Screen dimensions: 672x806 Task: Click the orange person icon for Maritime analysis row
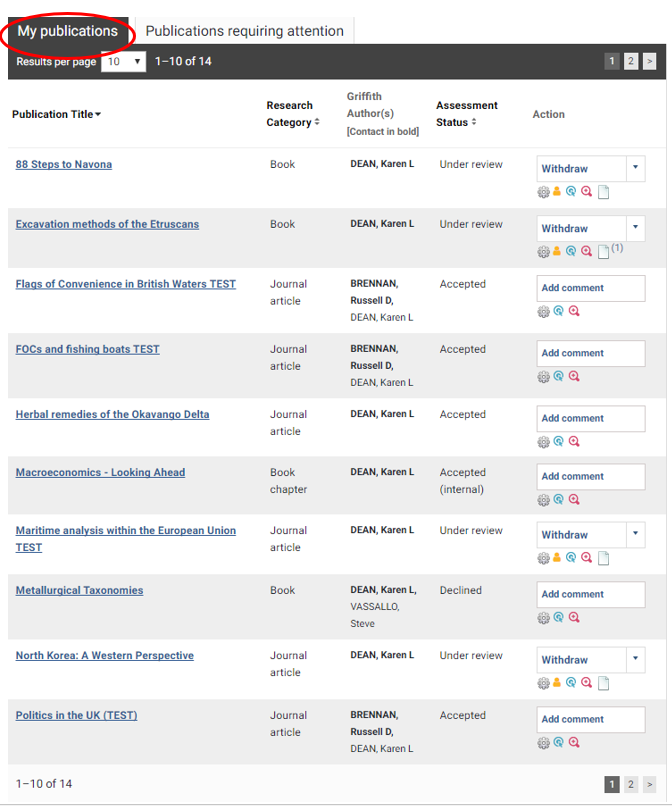click(557, 558)
